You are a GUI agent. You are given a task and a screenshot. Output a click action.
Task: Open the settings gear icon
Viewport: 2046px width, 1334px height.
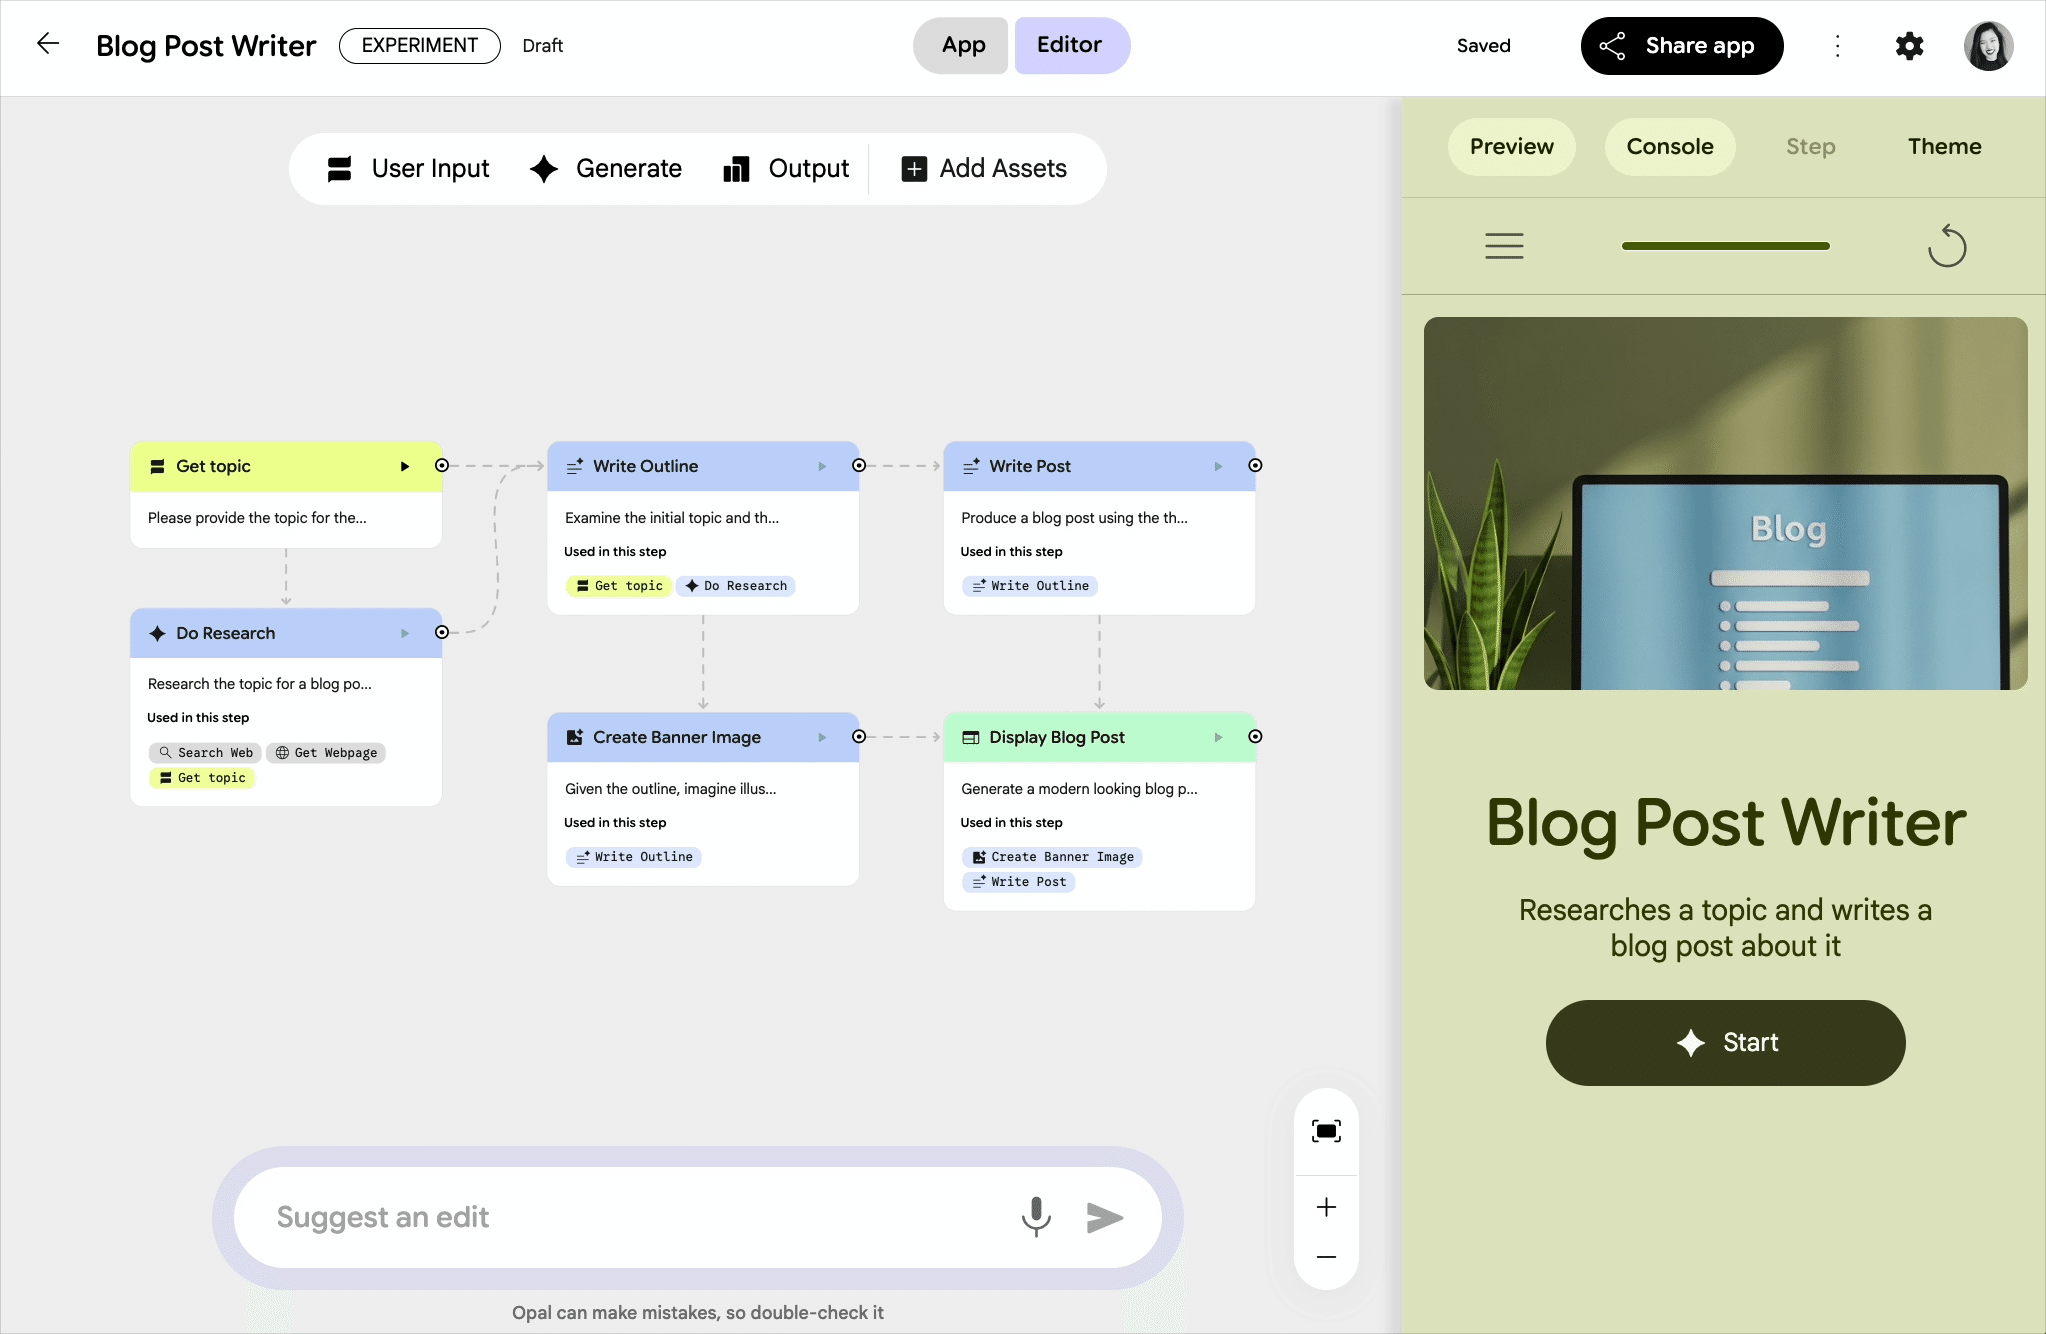(x=1909, y=46)
